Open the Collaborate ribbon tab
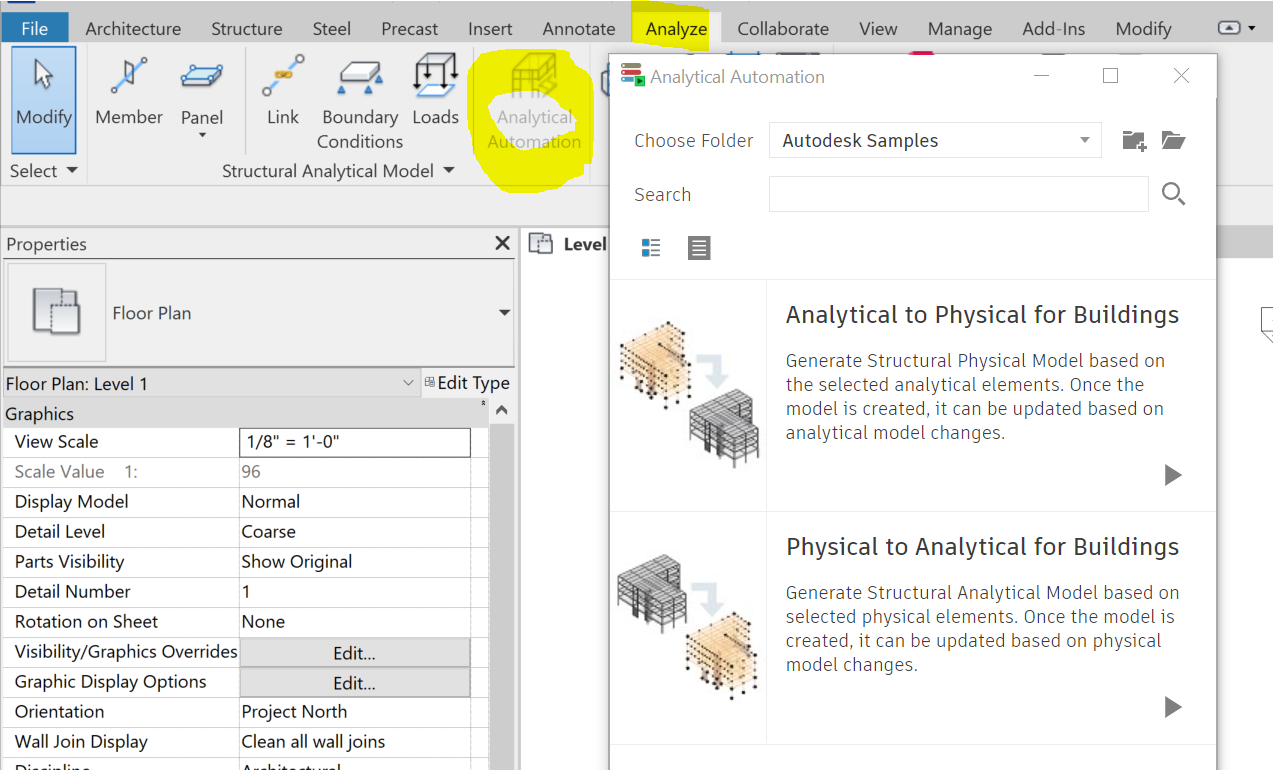Screen dimensions: 1273x770 click(782, 28)
